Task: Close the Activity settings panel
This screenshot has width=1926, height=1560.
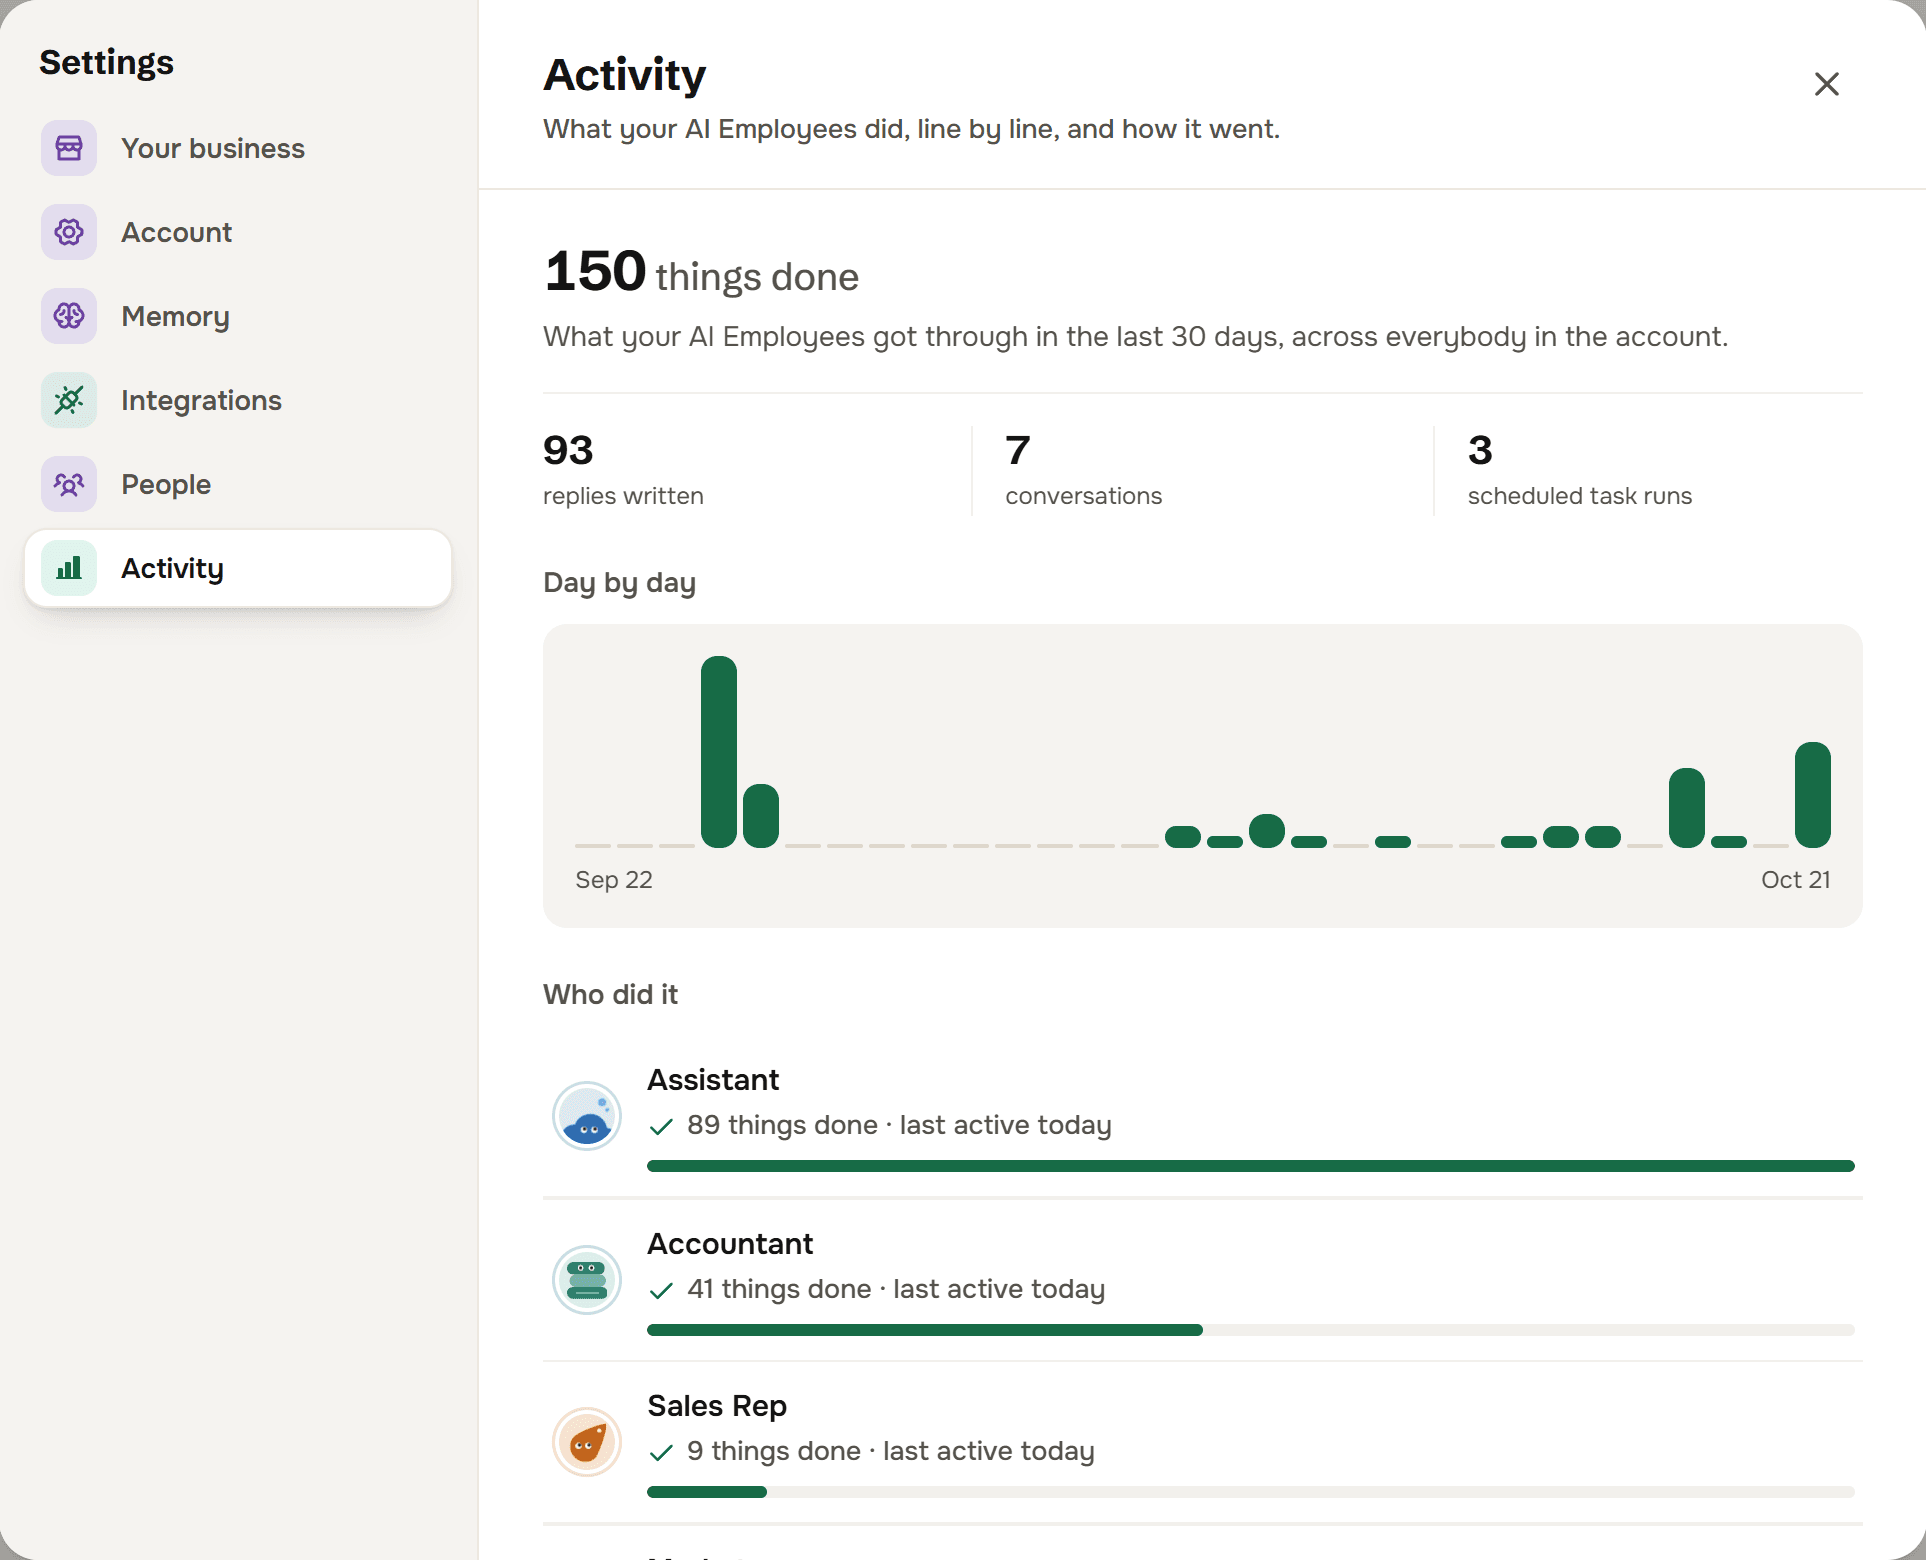Action: [1826, 84]
